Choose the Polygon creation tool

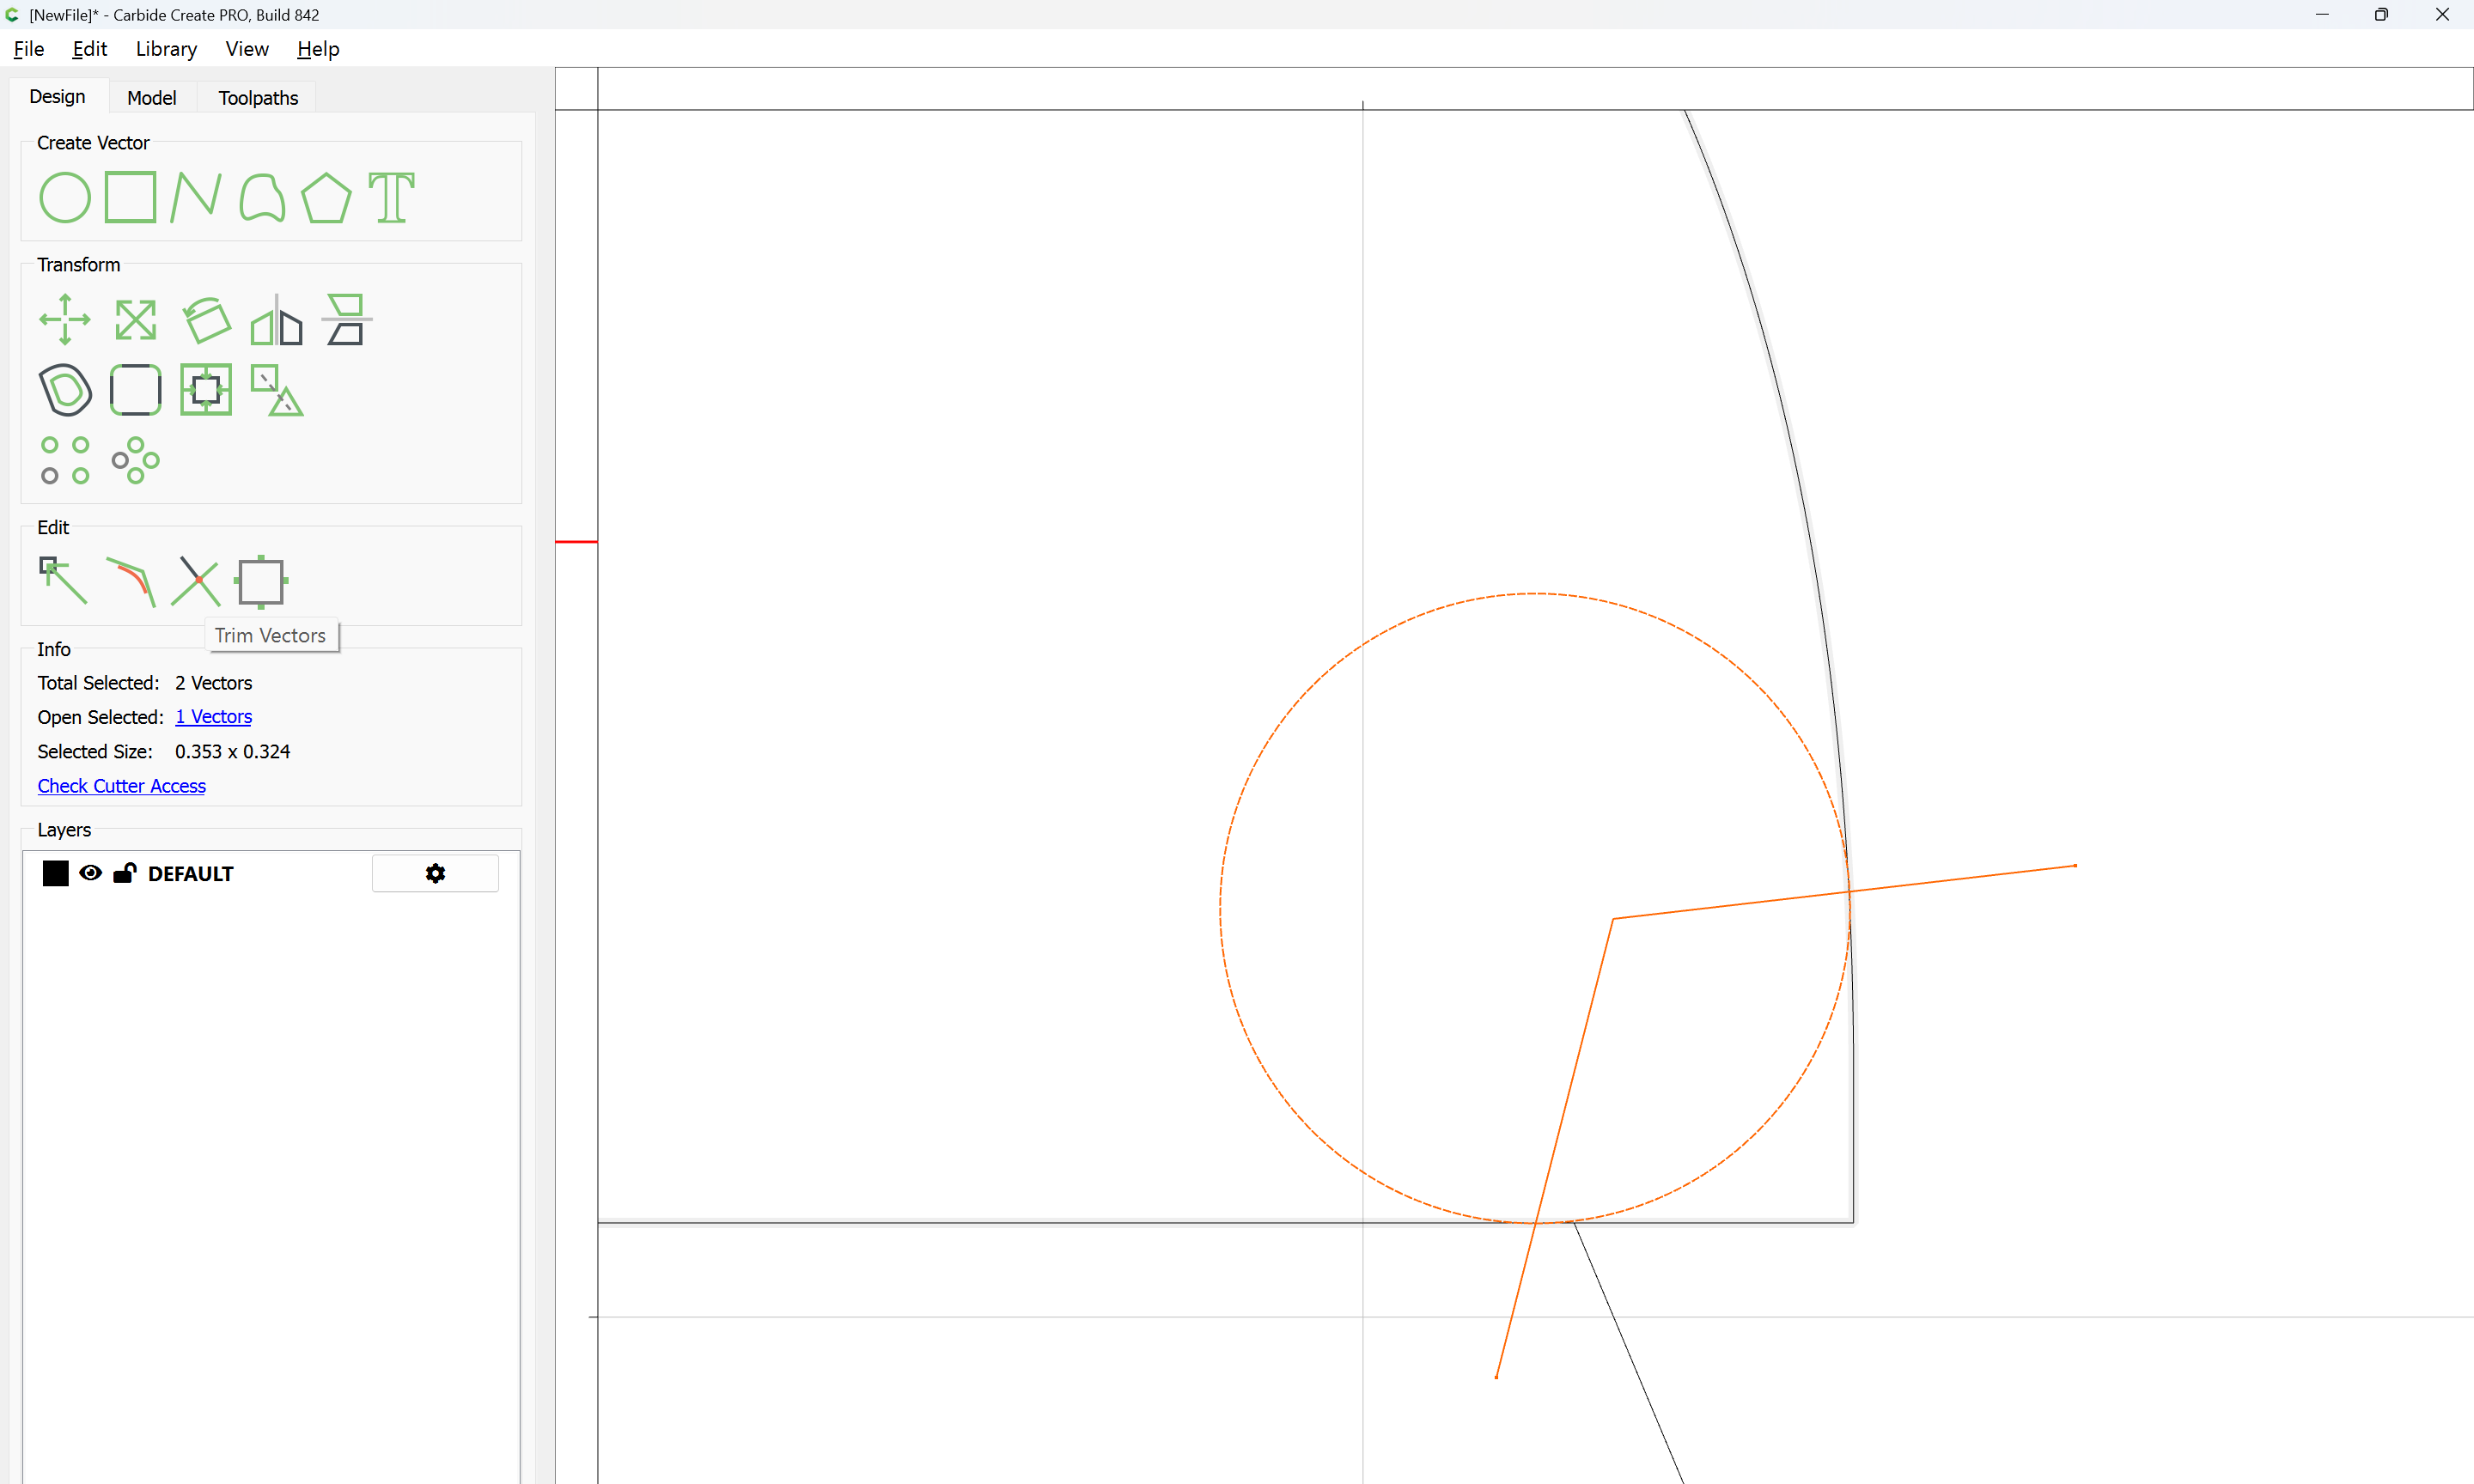point(326,197)
